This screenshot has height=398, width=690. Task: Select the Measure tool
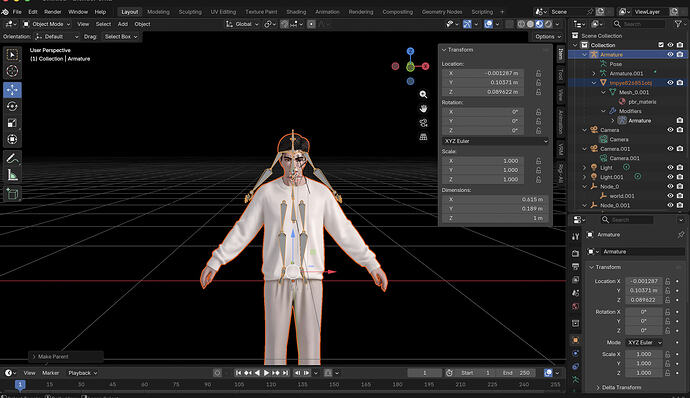12,175
